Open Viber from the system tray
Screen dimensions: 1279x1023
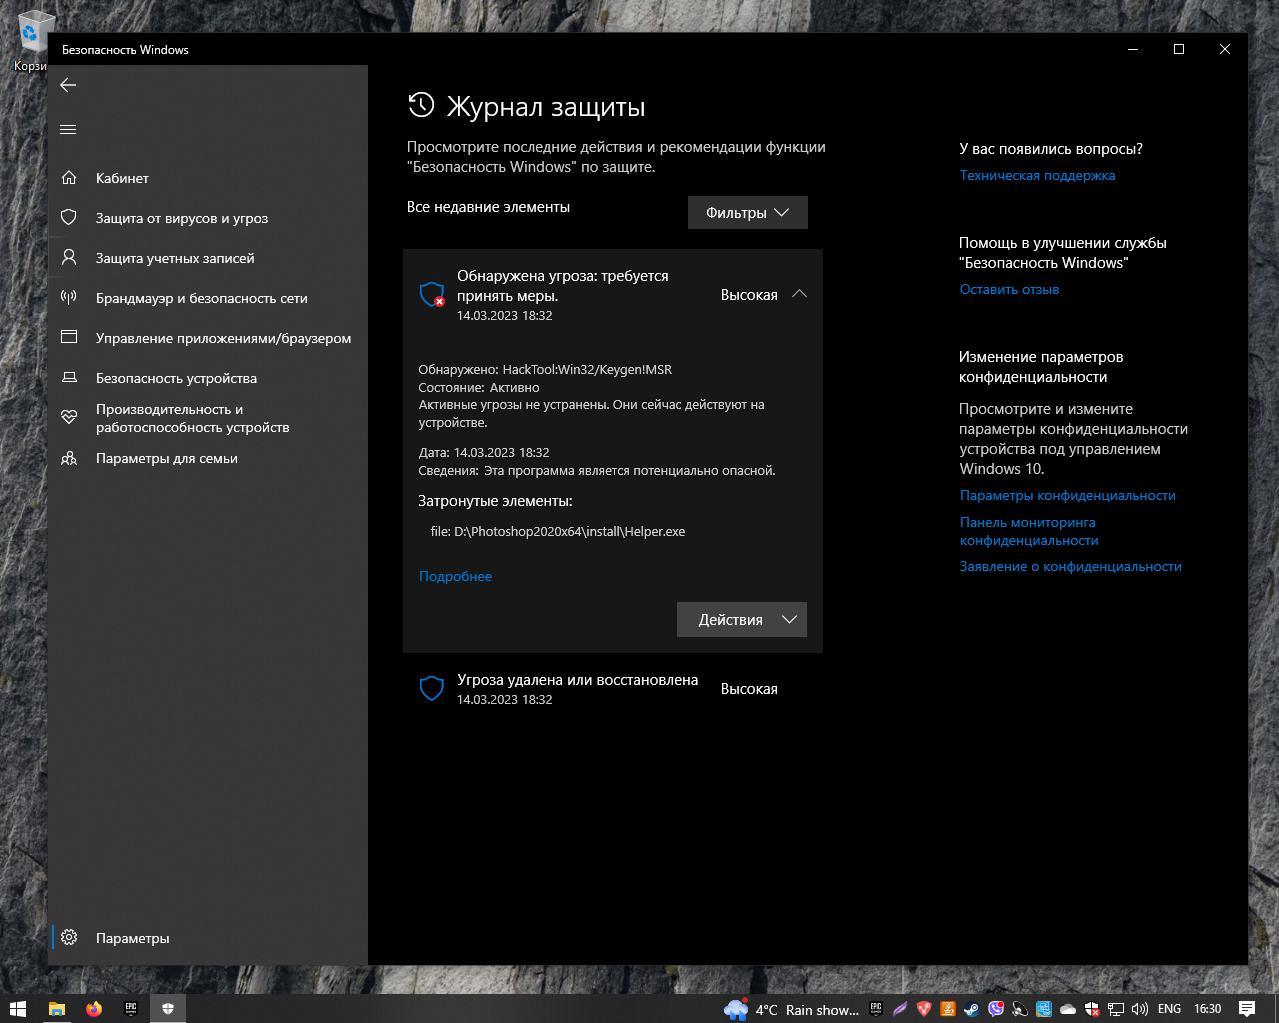tap(996, 1009)
